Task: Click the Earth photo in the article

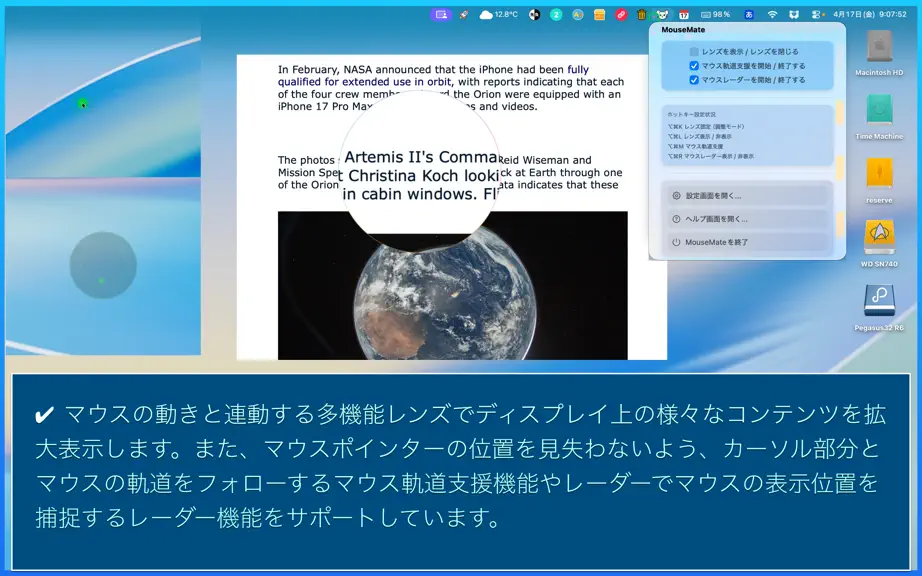Action: 453,286
